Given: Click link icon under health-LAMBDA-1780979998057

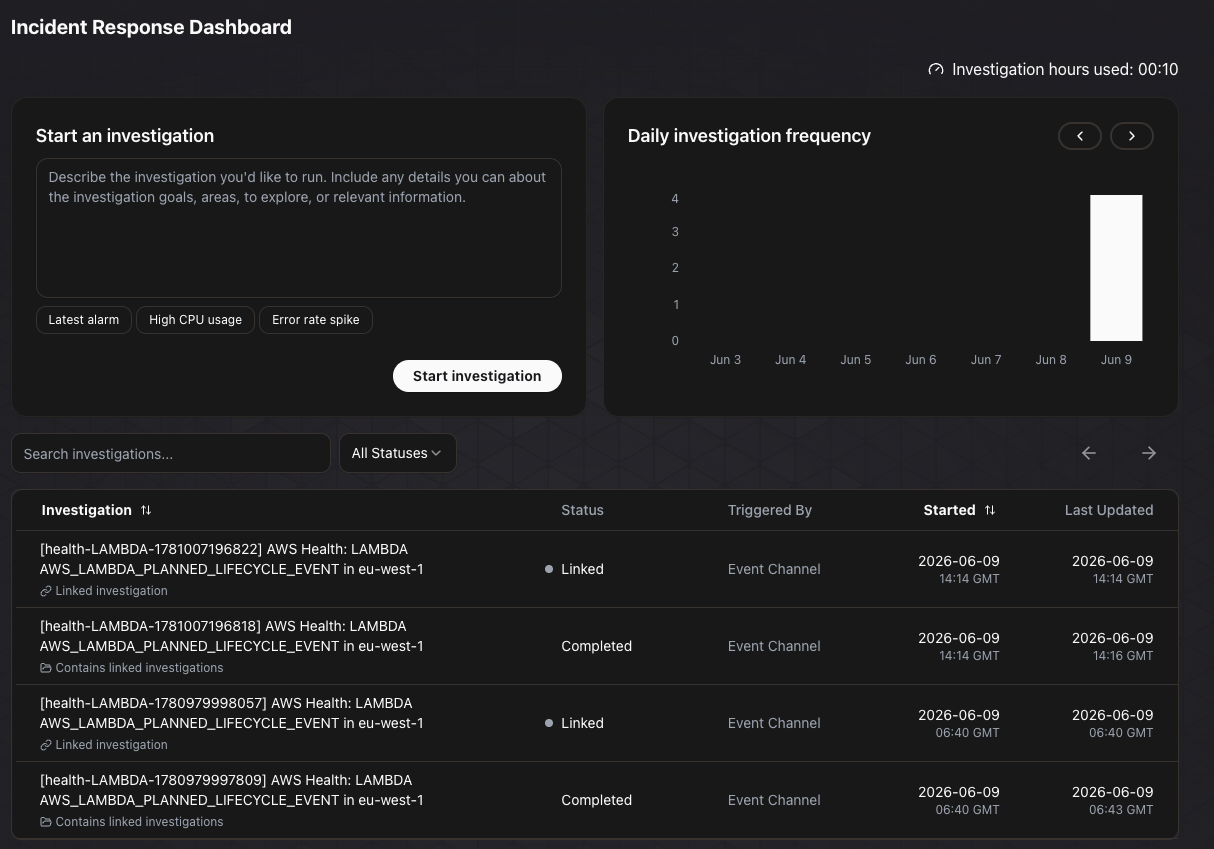Looking at the screenshot, I should pyautogui.click(x=46, y=745).
